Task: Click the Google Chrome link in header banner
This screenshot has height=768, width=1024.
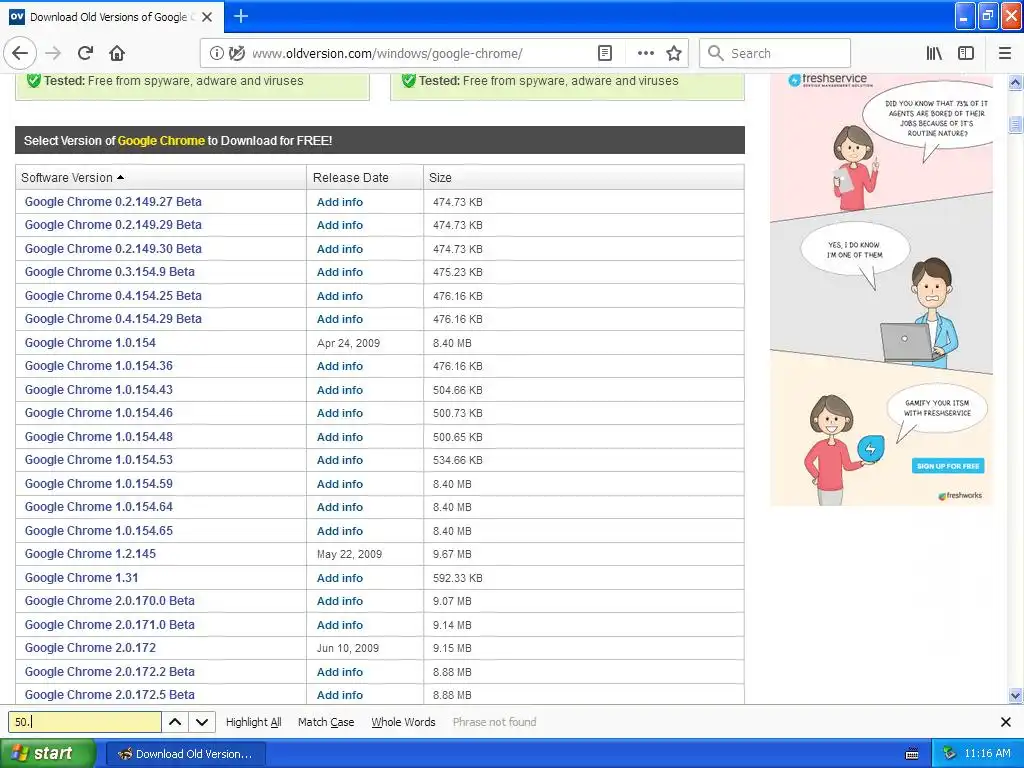Action: point(161,140)
